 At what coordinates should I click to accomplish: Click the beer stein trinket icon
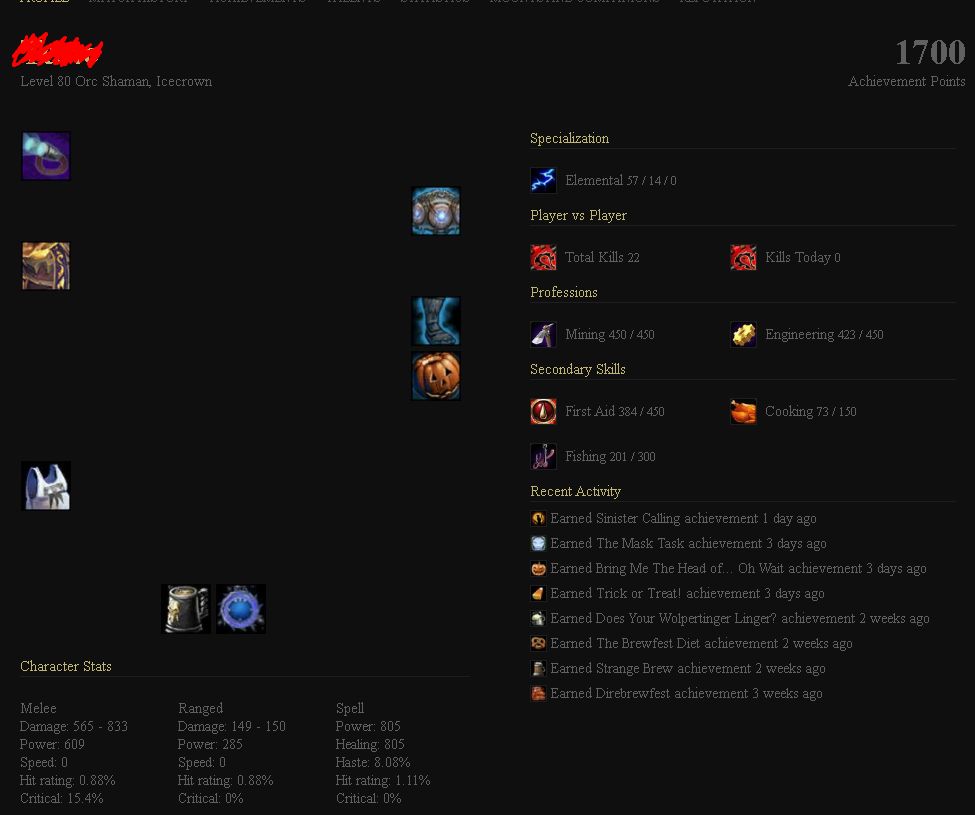click(x=186, y=609)
